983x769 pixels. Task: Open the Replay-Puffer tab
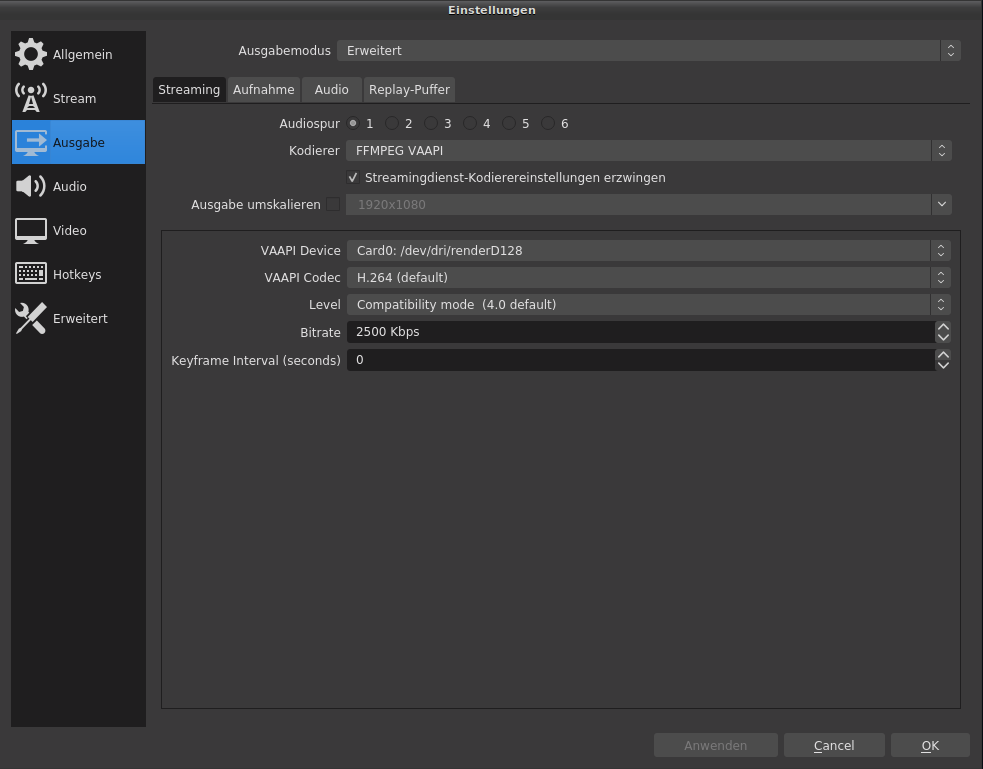(409, 90)
